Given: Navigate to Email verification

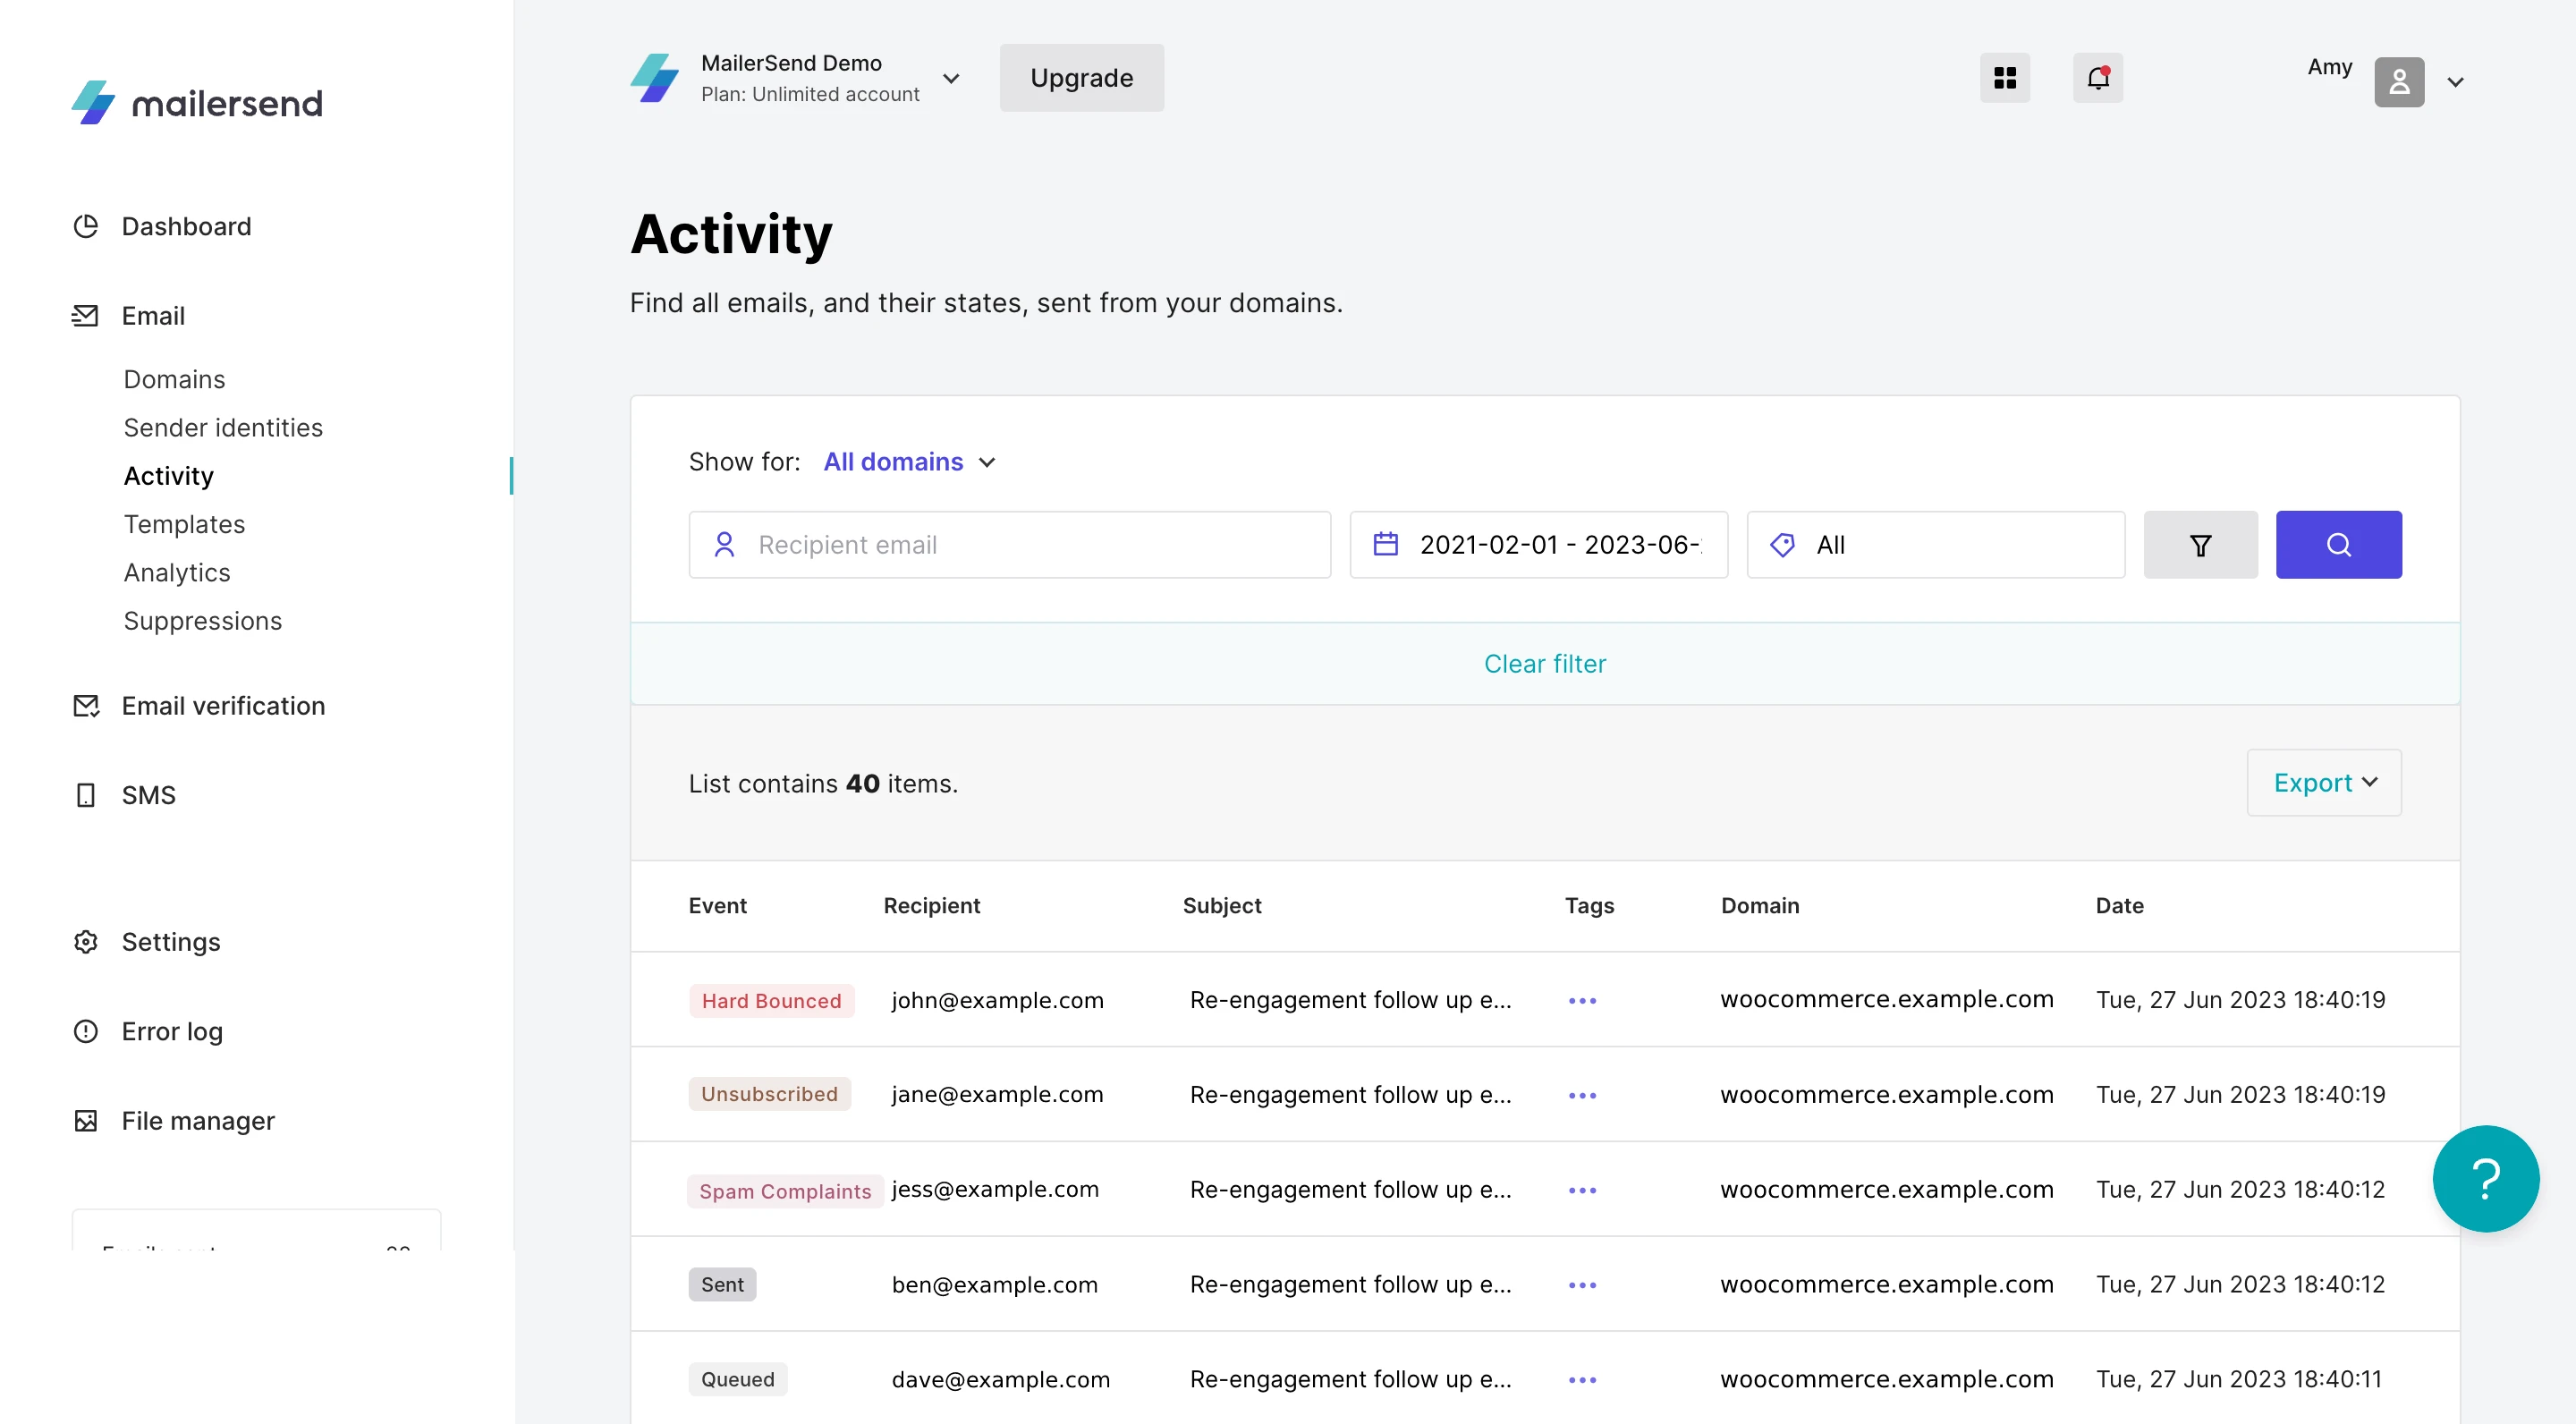Looking at the screenshot, I should tap(223, 706).
